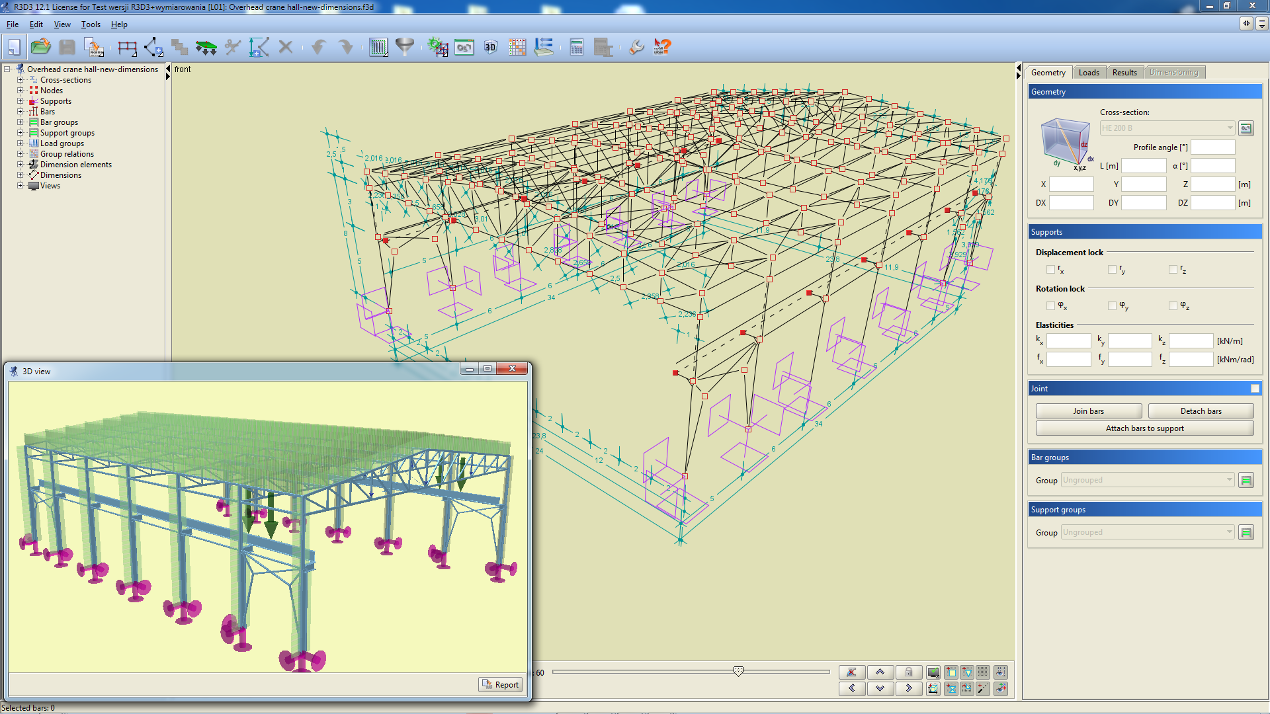Toggle the Joint panel header checkbox
Image resolution: width=1270 pixels, height=714 pixels.
coord(1255,388)
